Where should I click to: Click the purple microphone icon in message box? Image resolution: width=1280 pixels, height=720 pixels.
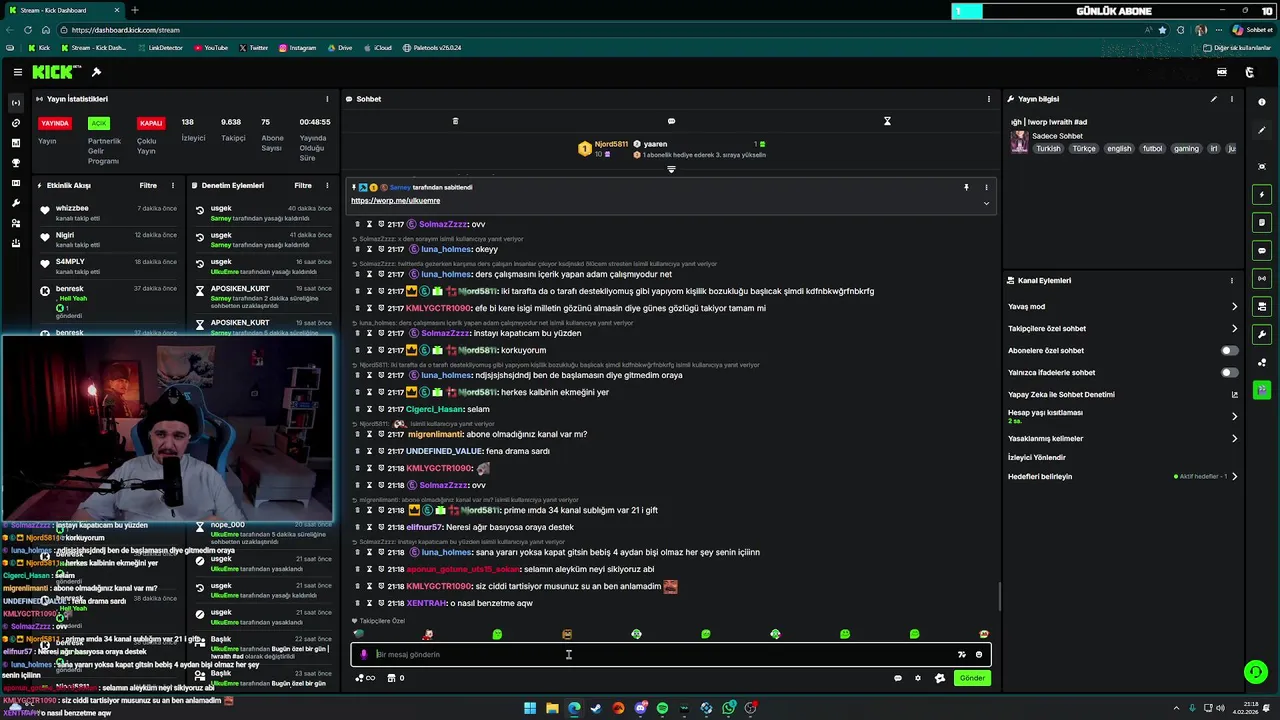pos(364,654)
